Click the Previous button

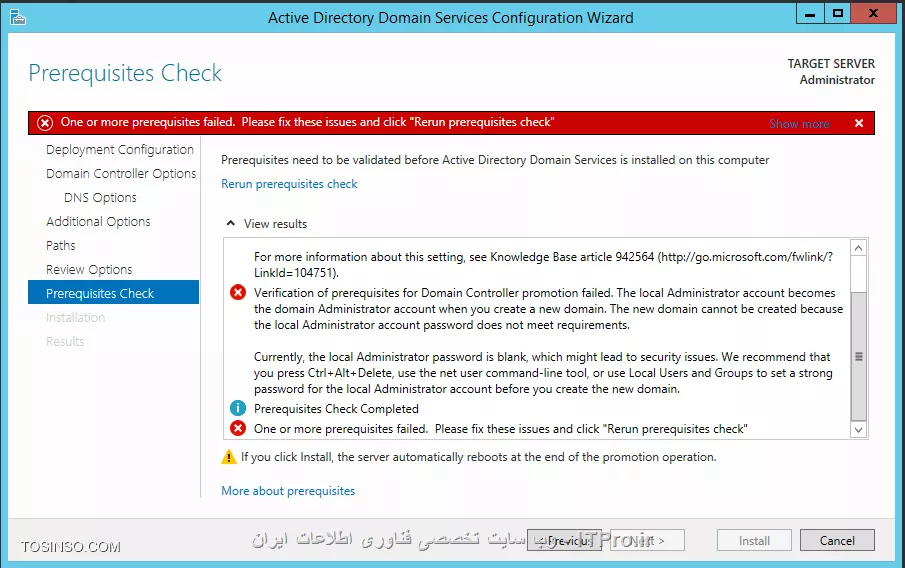[564, 540]
